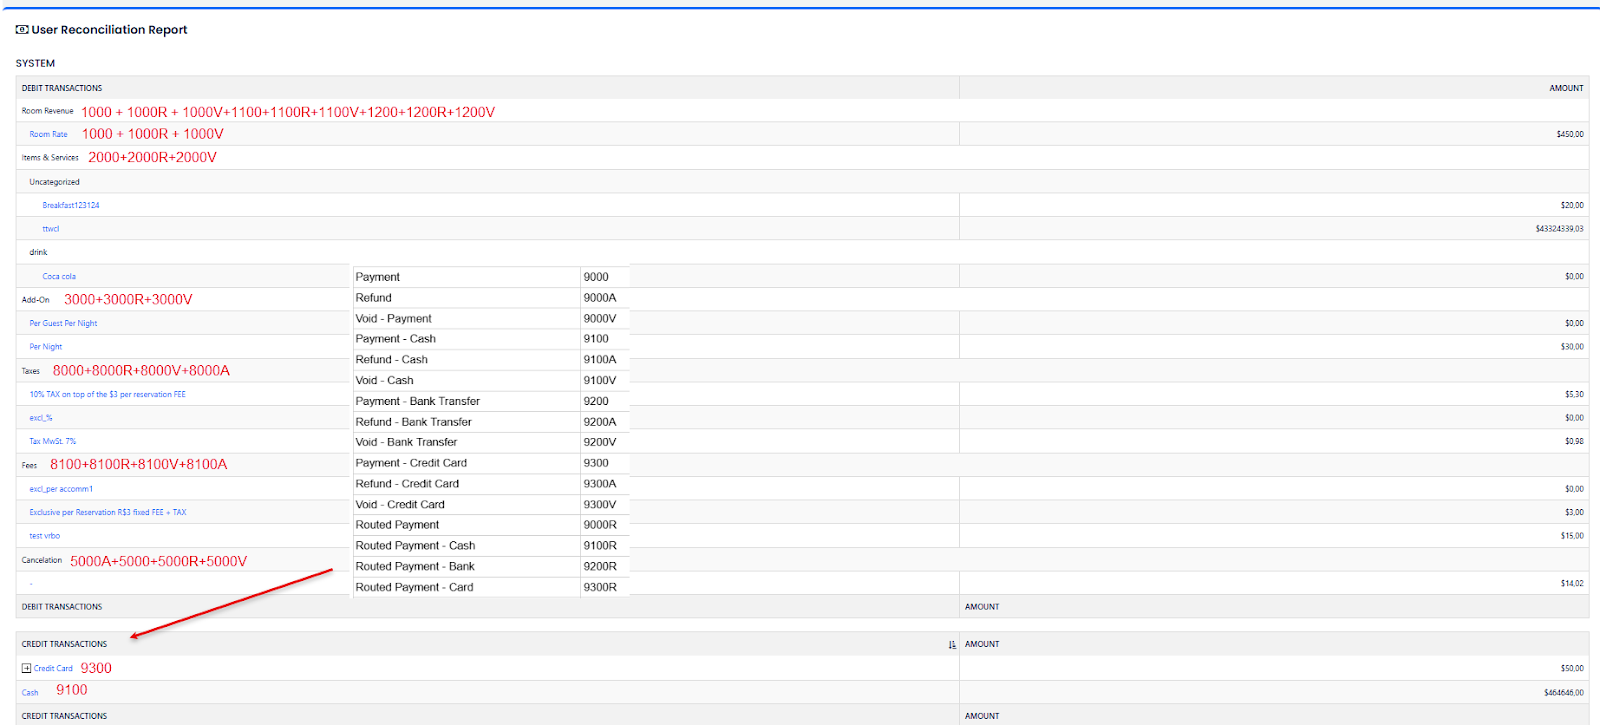Open the Breakfast123124 item link
This screenshot has width=1600, height=725.
point(71,205)
